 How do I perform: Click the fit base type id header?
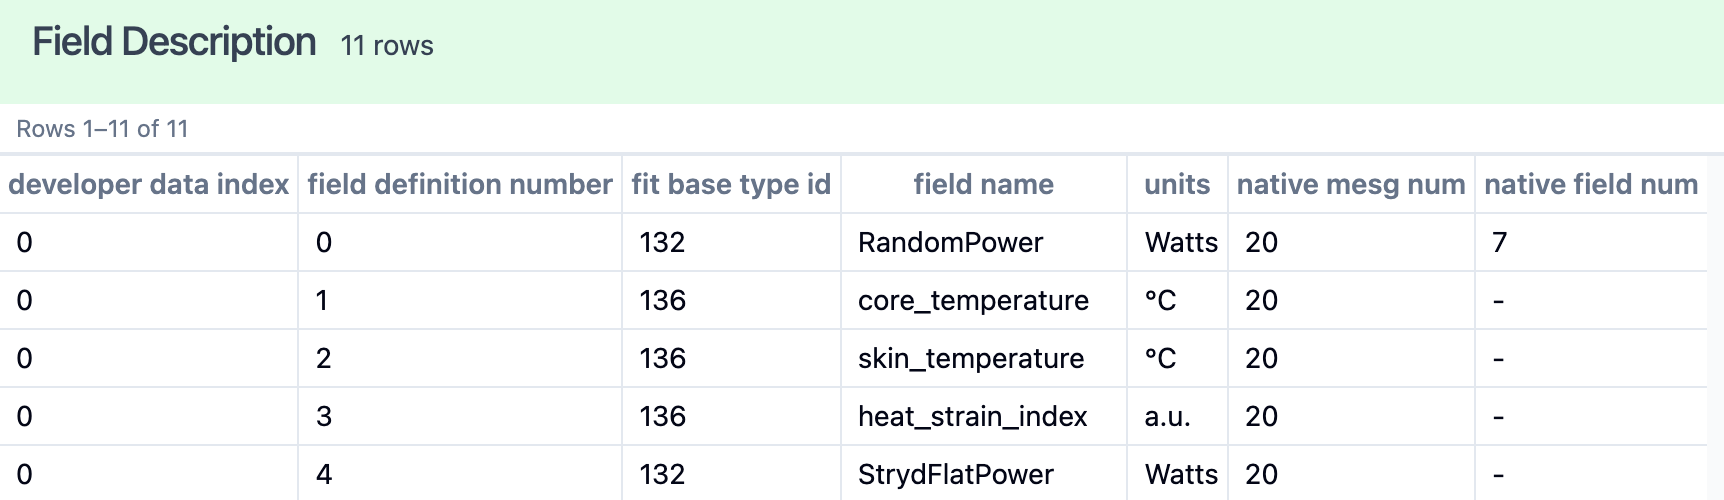pos(731,184)
